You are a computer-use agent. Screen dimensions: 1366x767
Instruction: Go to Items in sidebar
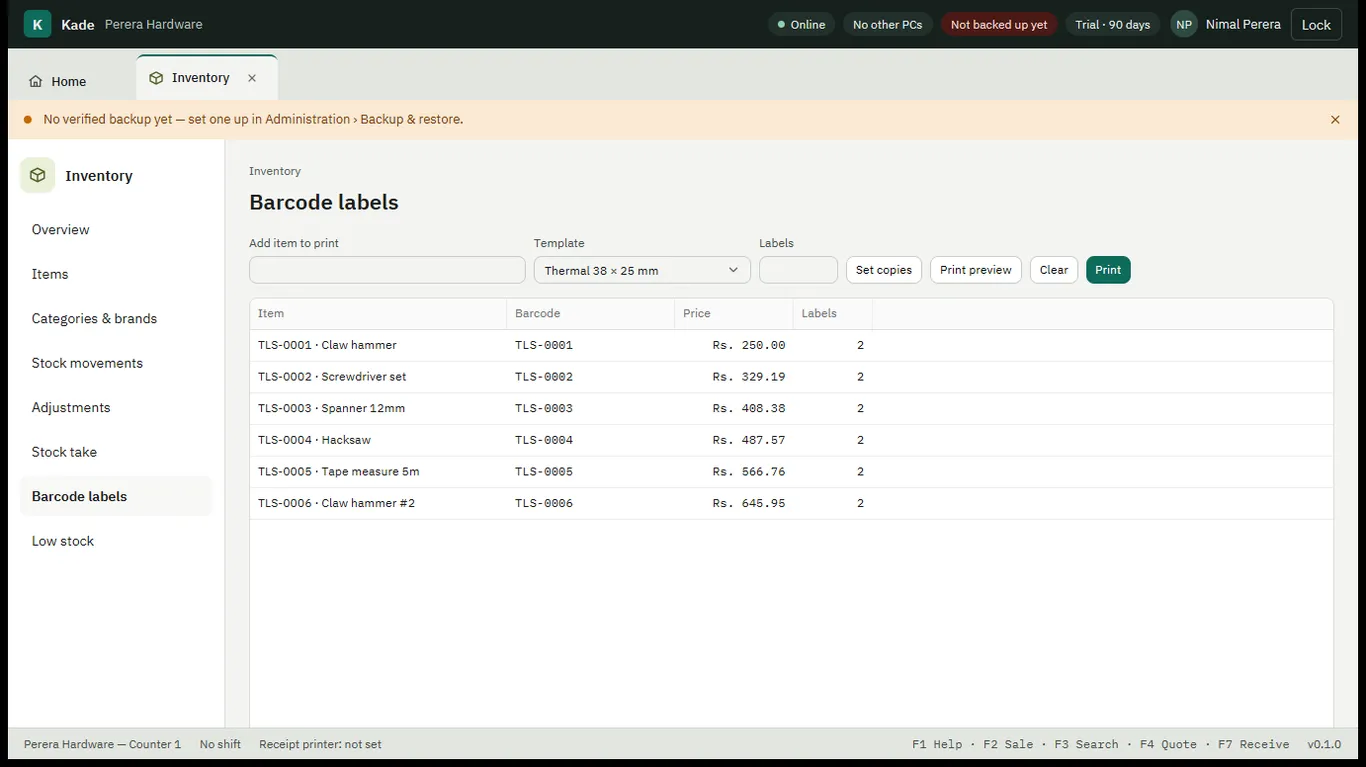(116, 274)
